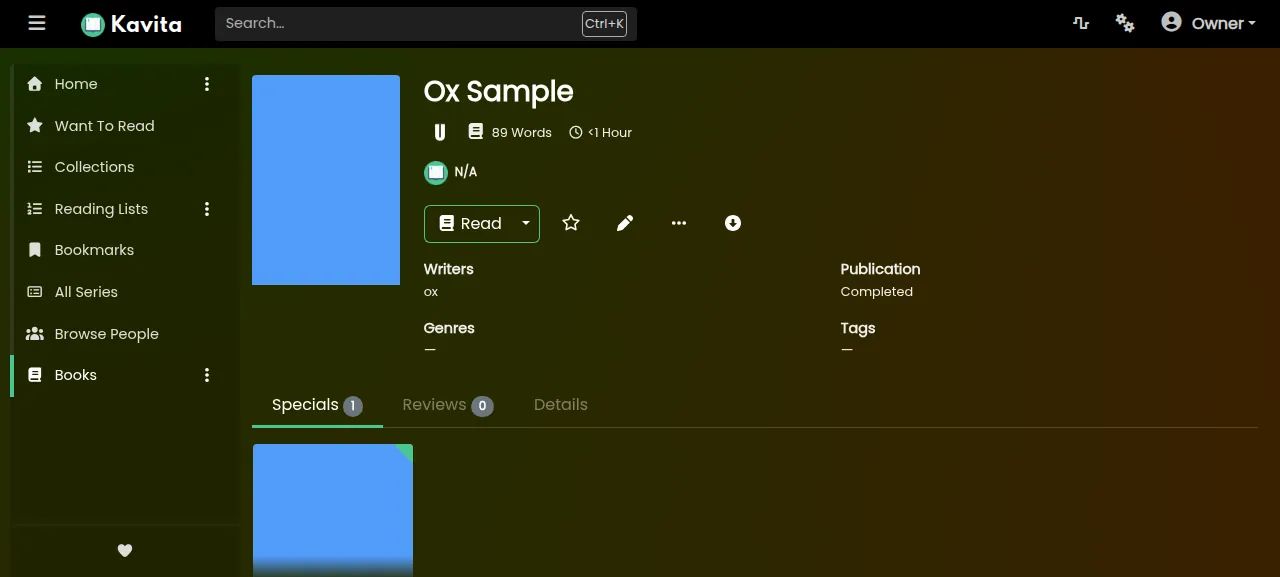
Task: Click the Ox Sample title
Action: click(499, 91)
